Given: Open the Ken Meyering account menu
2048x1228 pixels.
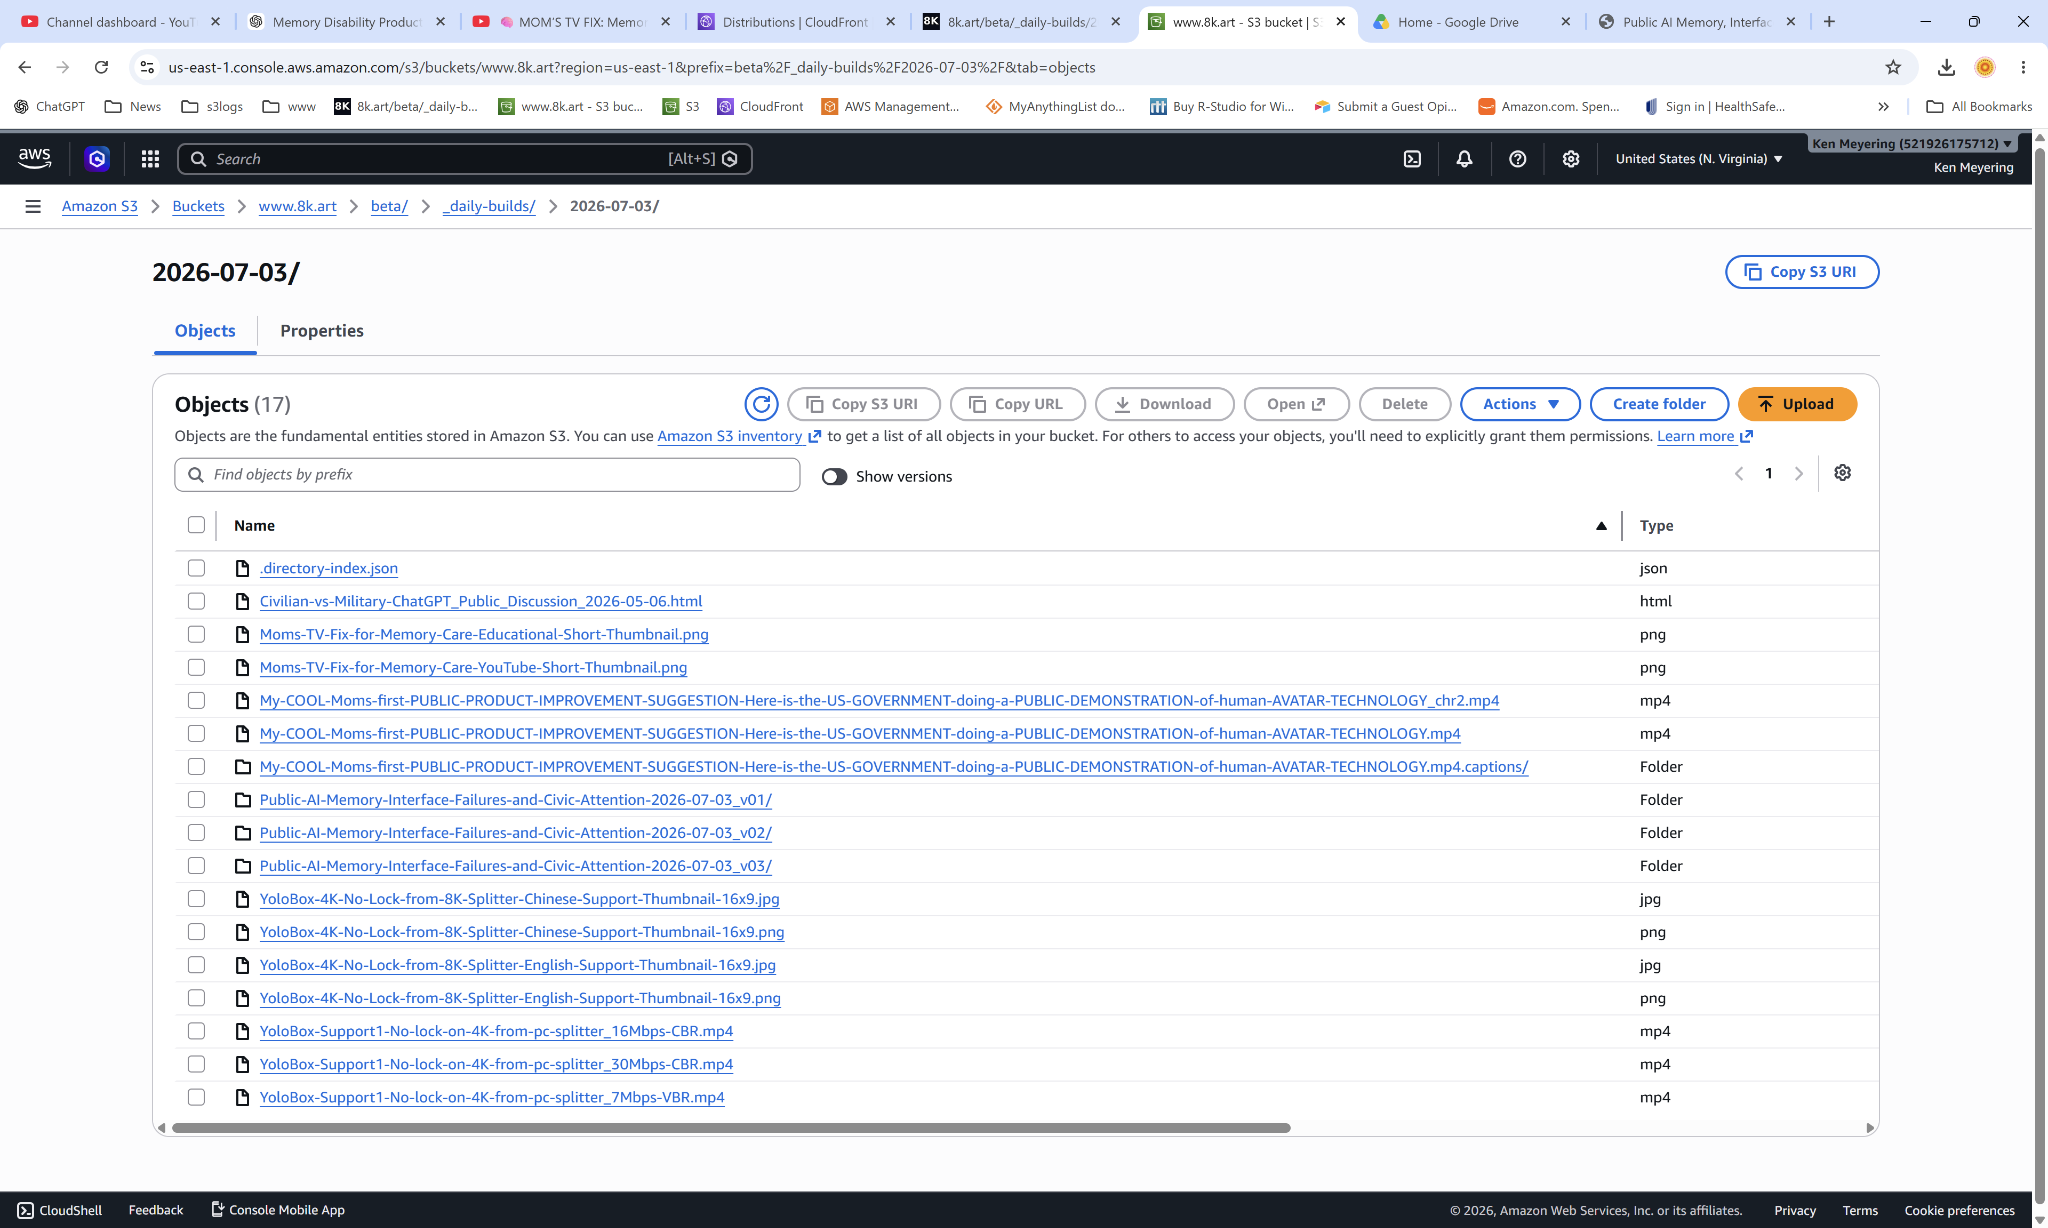Looking at the screenshot, I should [x=1912, y=143].
